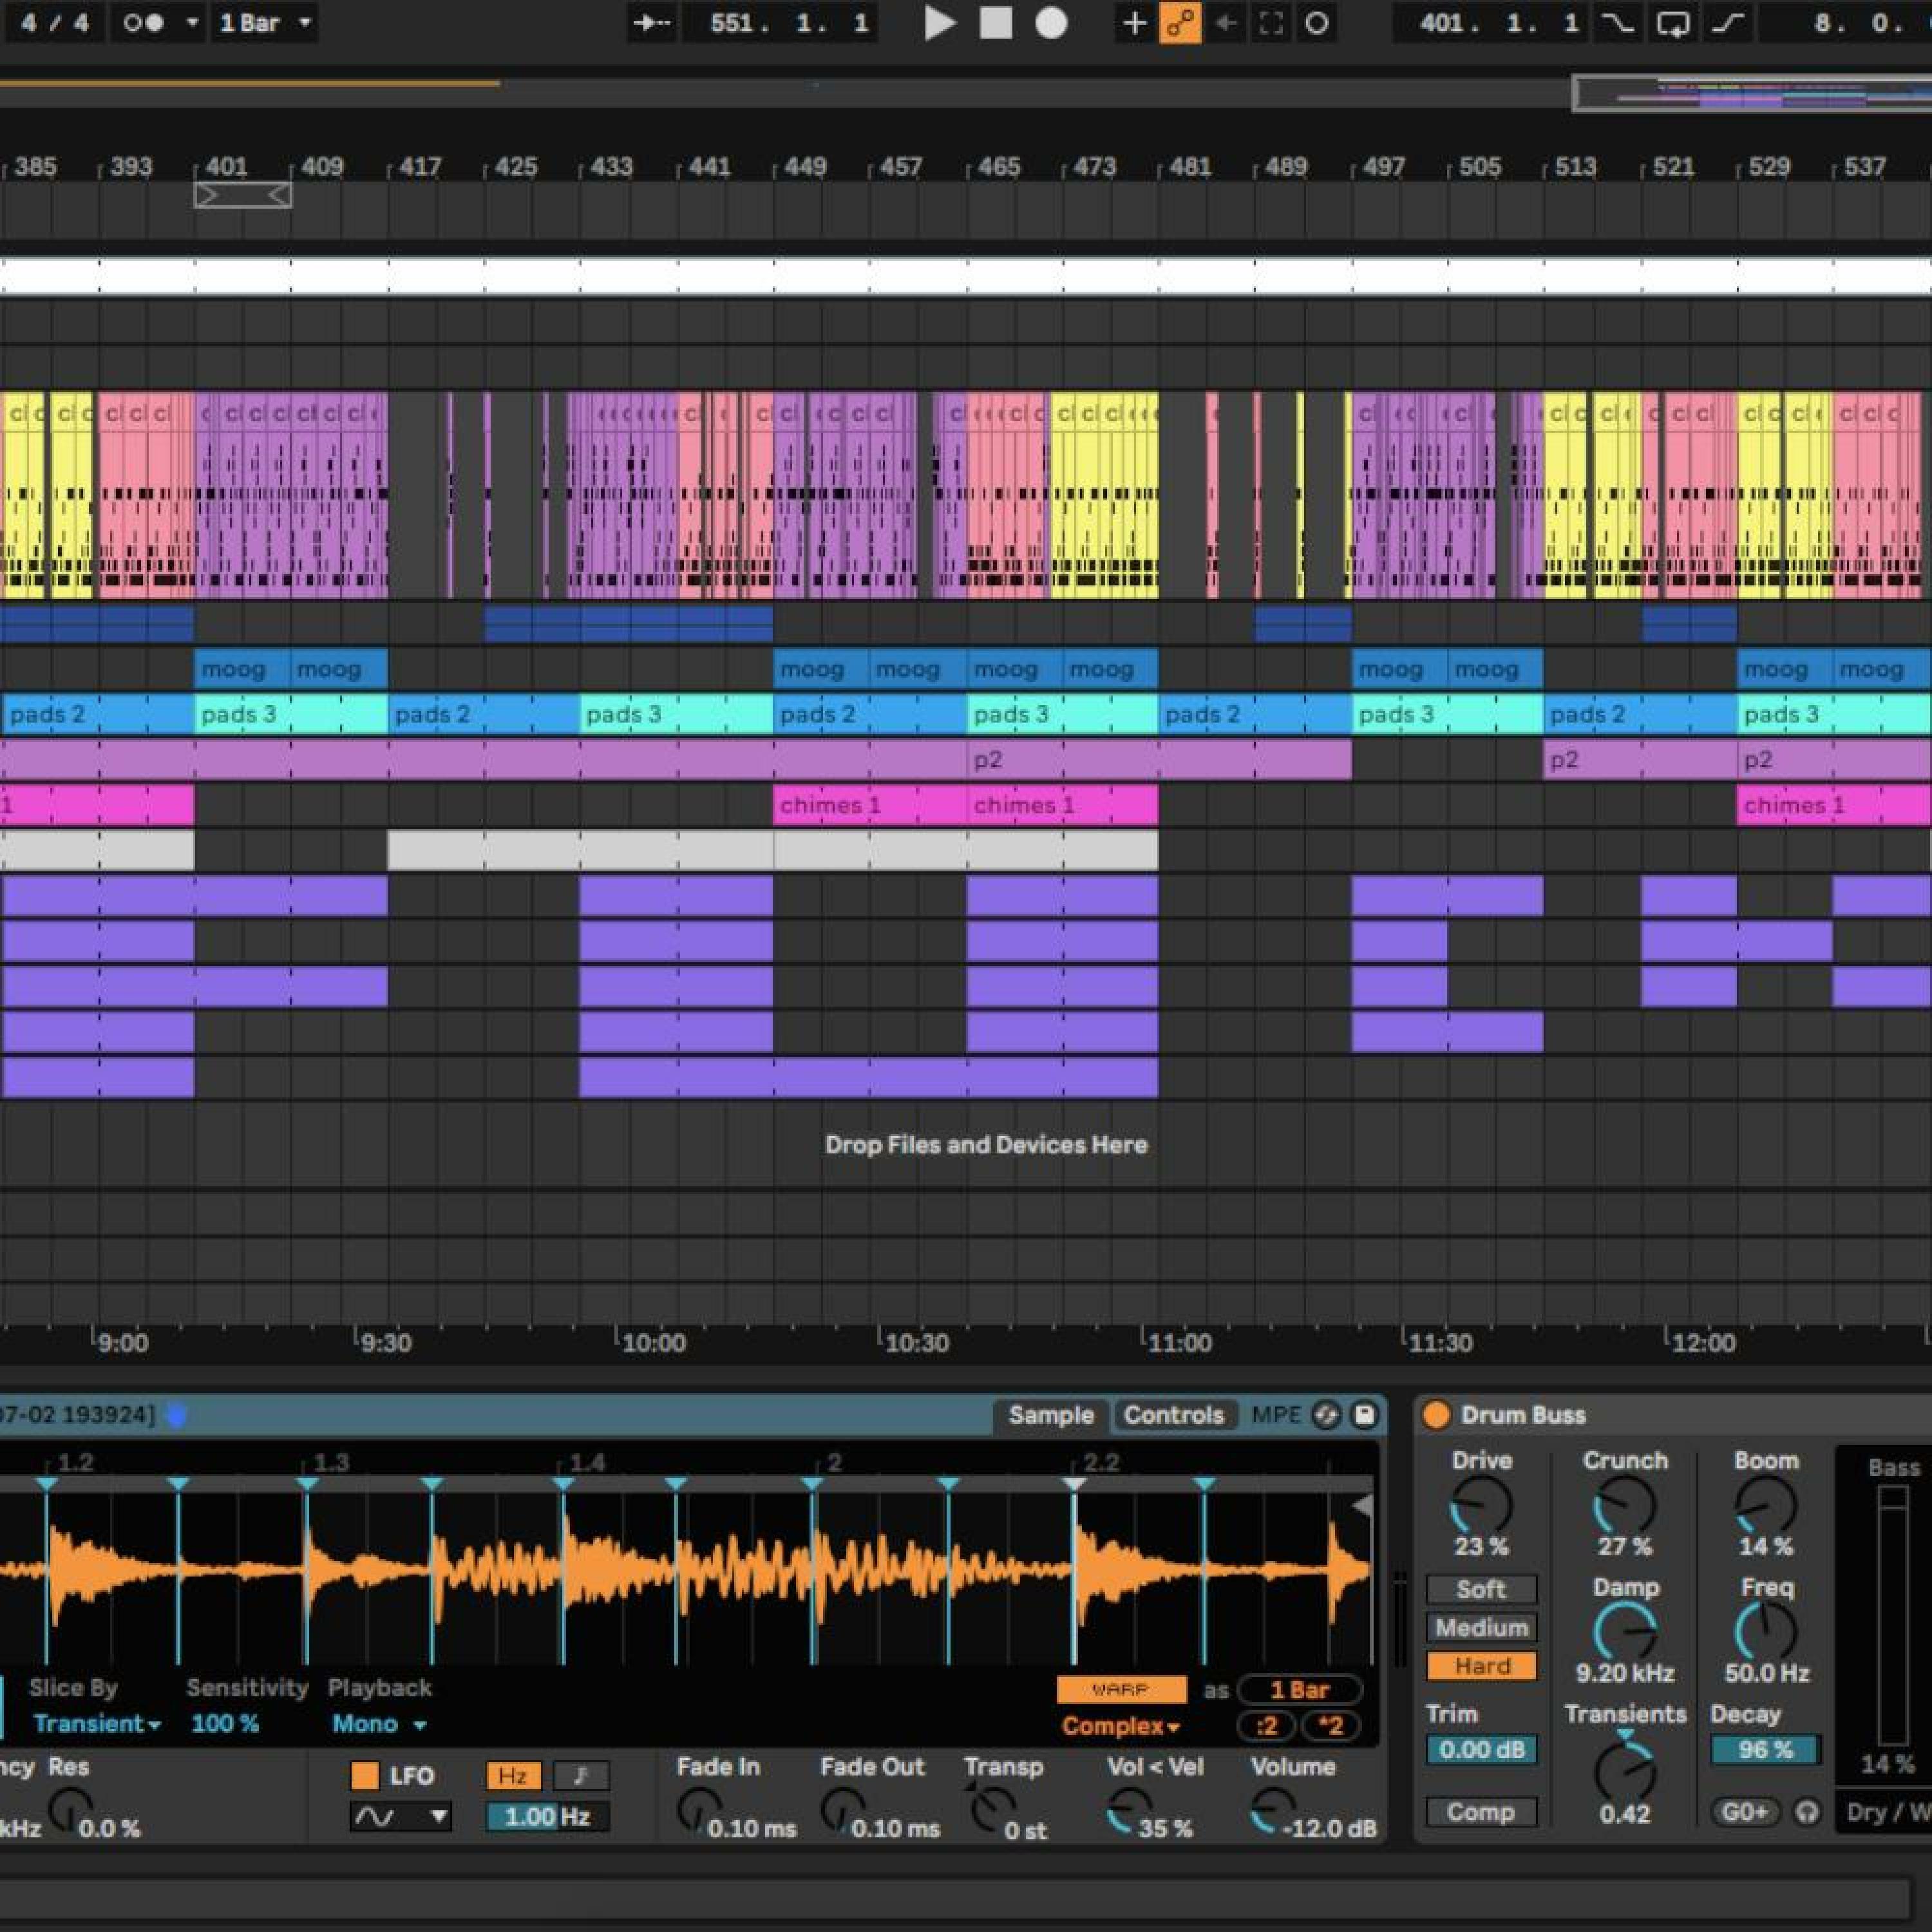
Task: Toggle the Automation Arm button
Action: (x=1180, y=22)
